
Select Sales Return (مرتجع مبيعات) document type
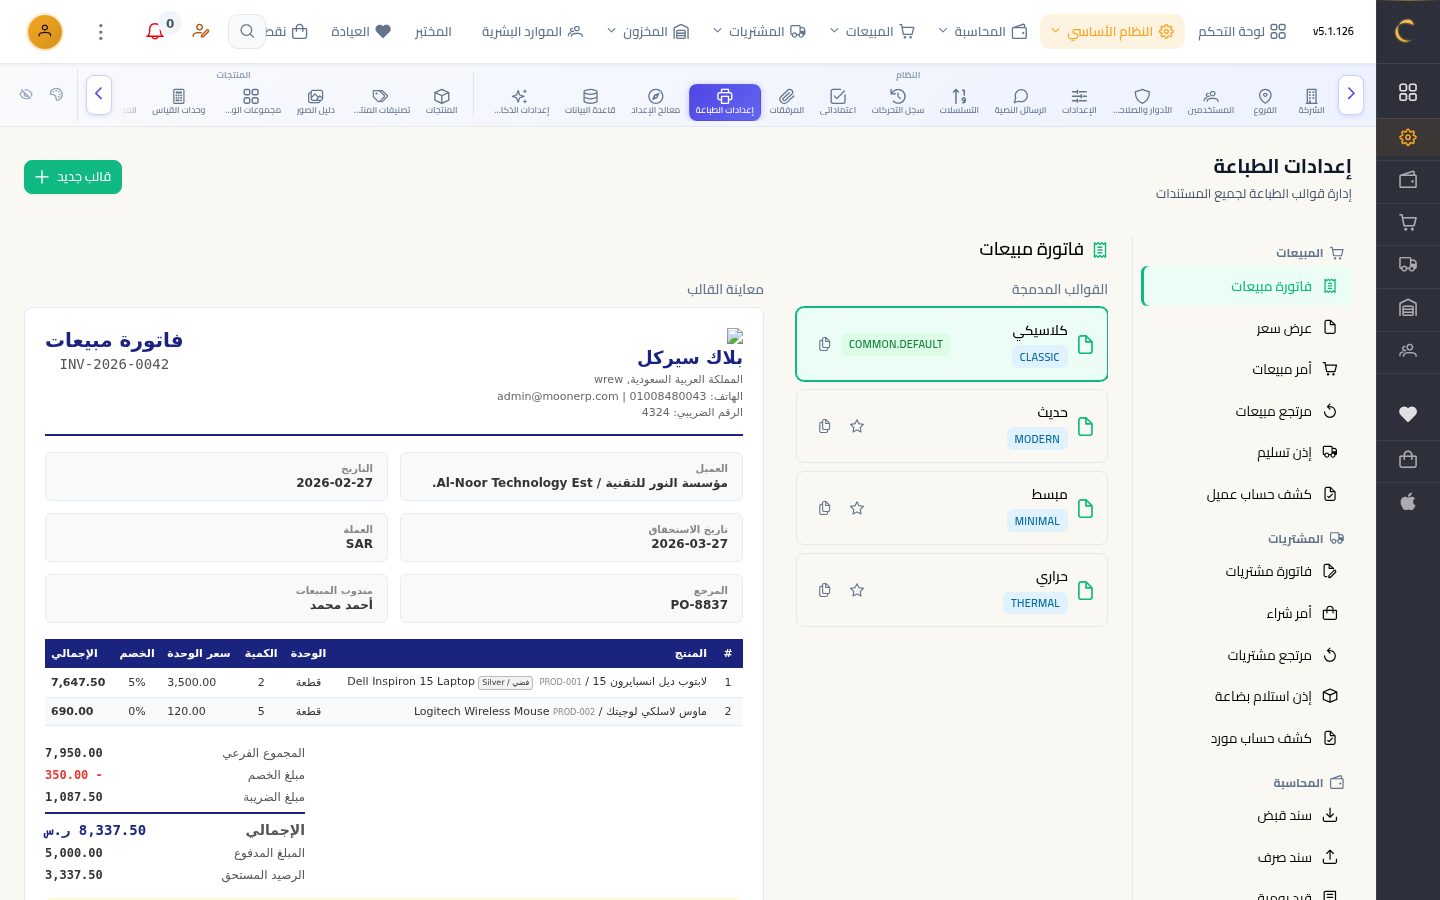[1246, 411]
